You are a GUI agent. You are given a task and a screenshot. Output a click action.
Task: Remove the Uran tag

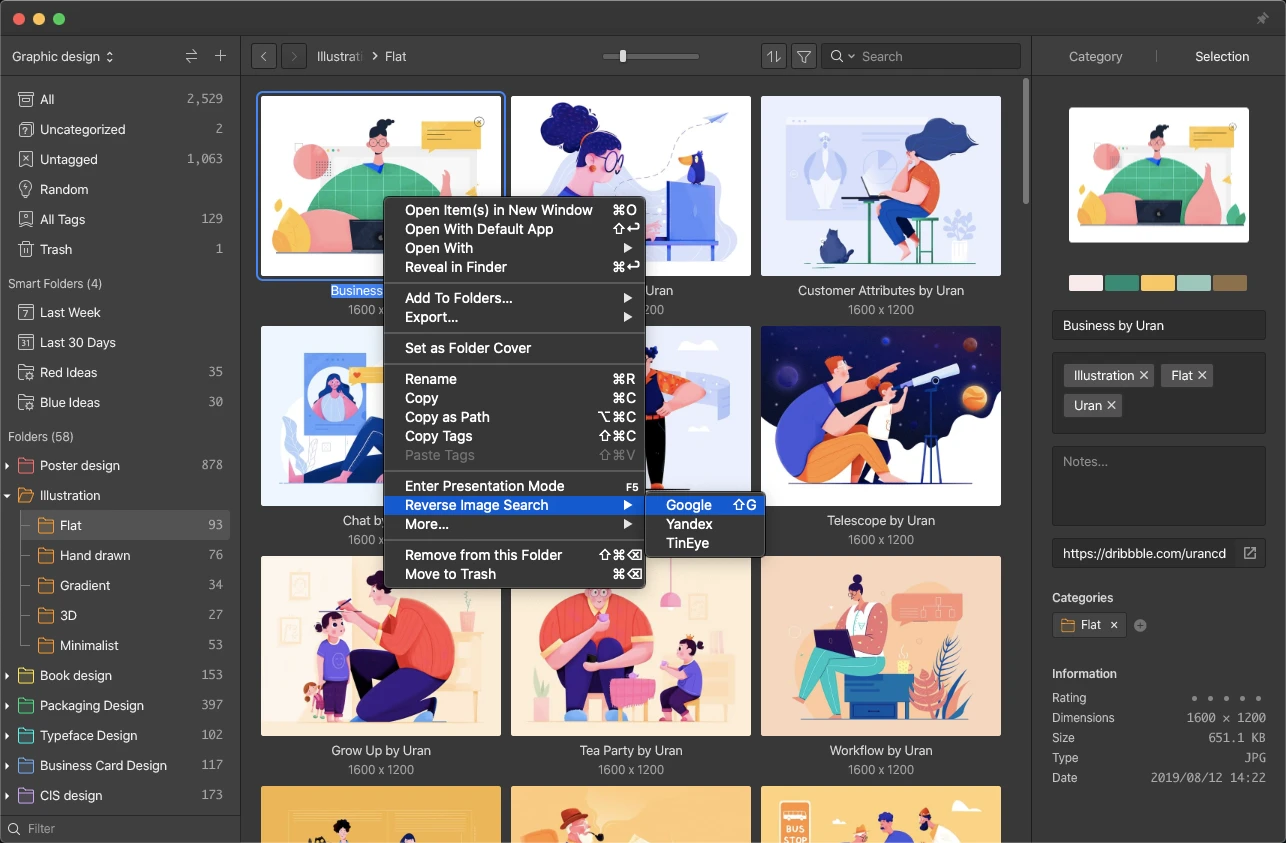click(1111, 406)
